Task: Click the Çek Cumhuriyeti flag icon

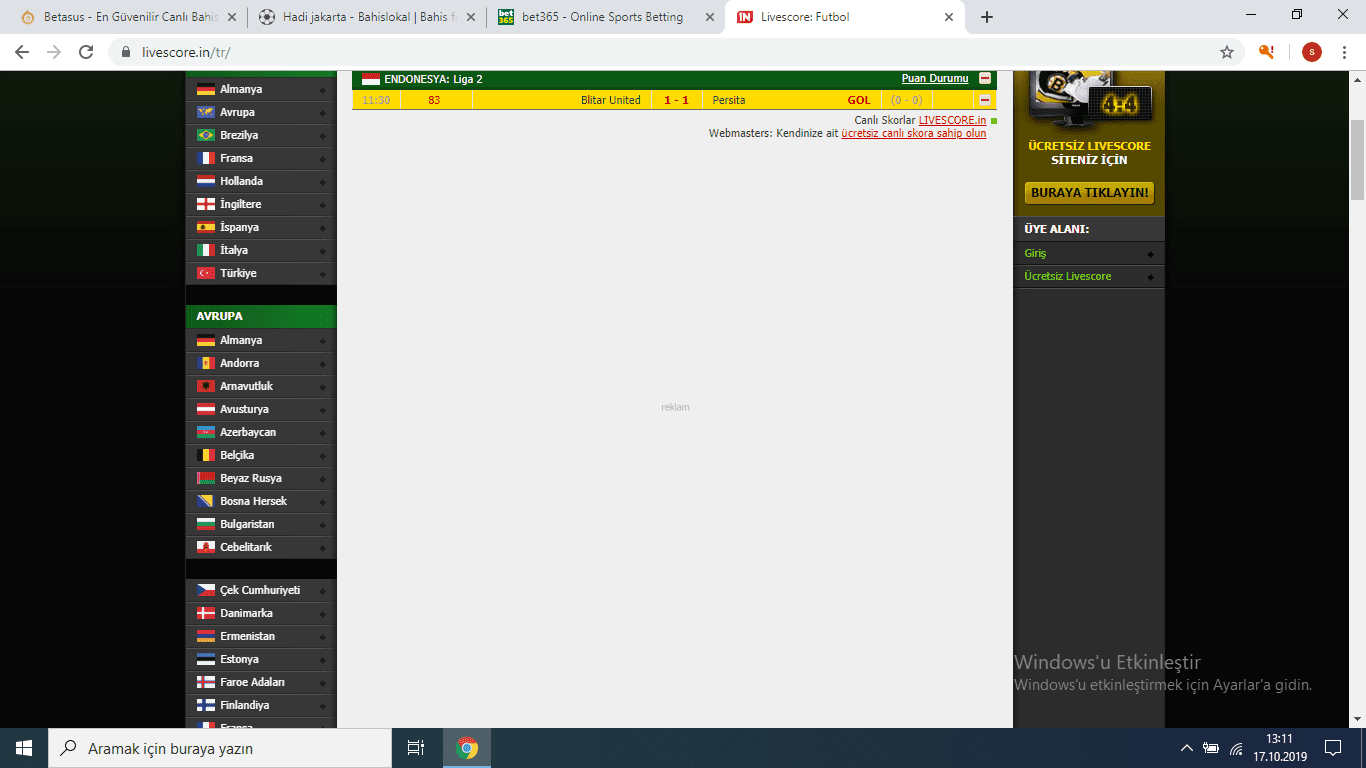Action: pyautogui.click(x=206, y=590)
